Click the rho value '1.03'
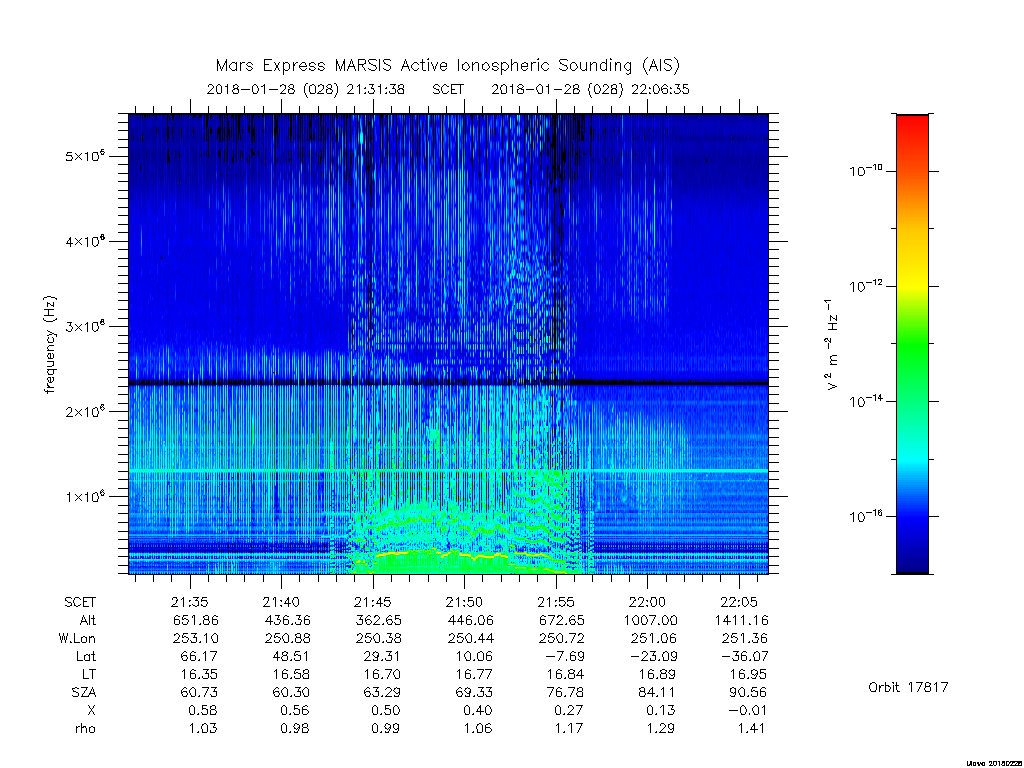Viewport: 1024px width, 768px height. pyautogui.click(x=203, y=728)
